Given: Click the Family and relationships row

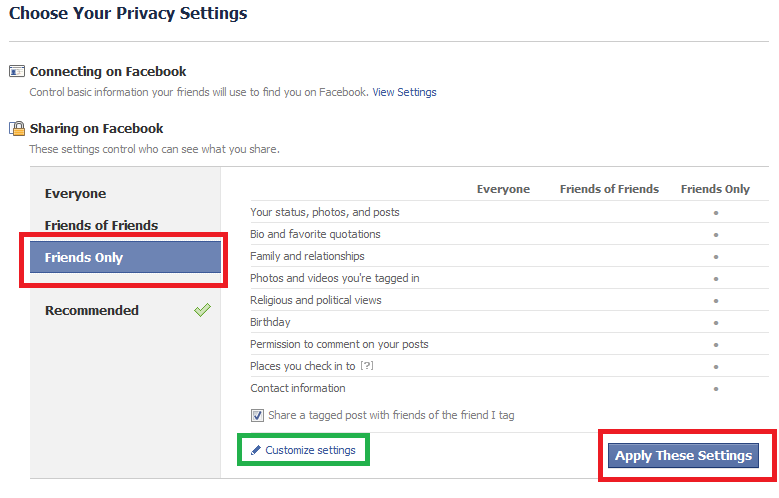Looking at the screenshot, I should point(509,256).
